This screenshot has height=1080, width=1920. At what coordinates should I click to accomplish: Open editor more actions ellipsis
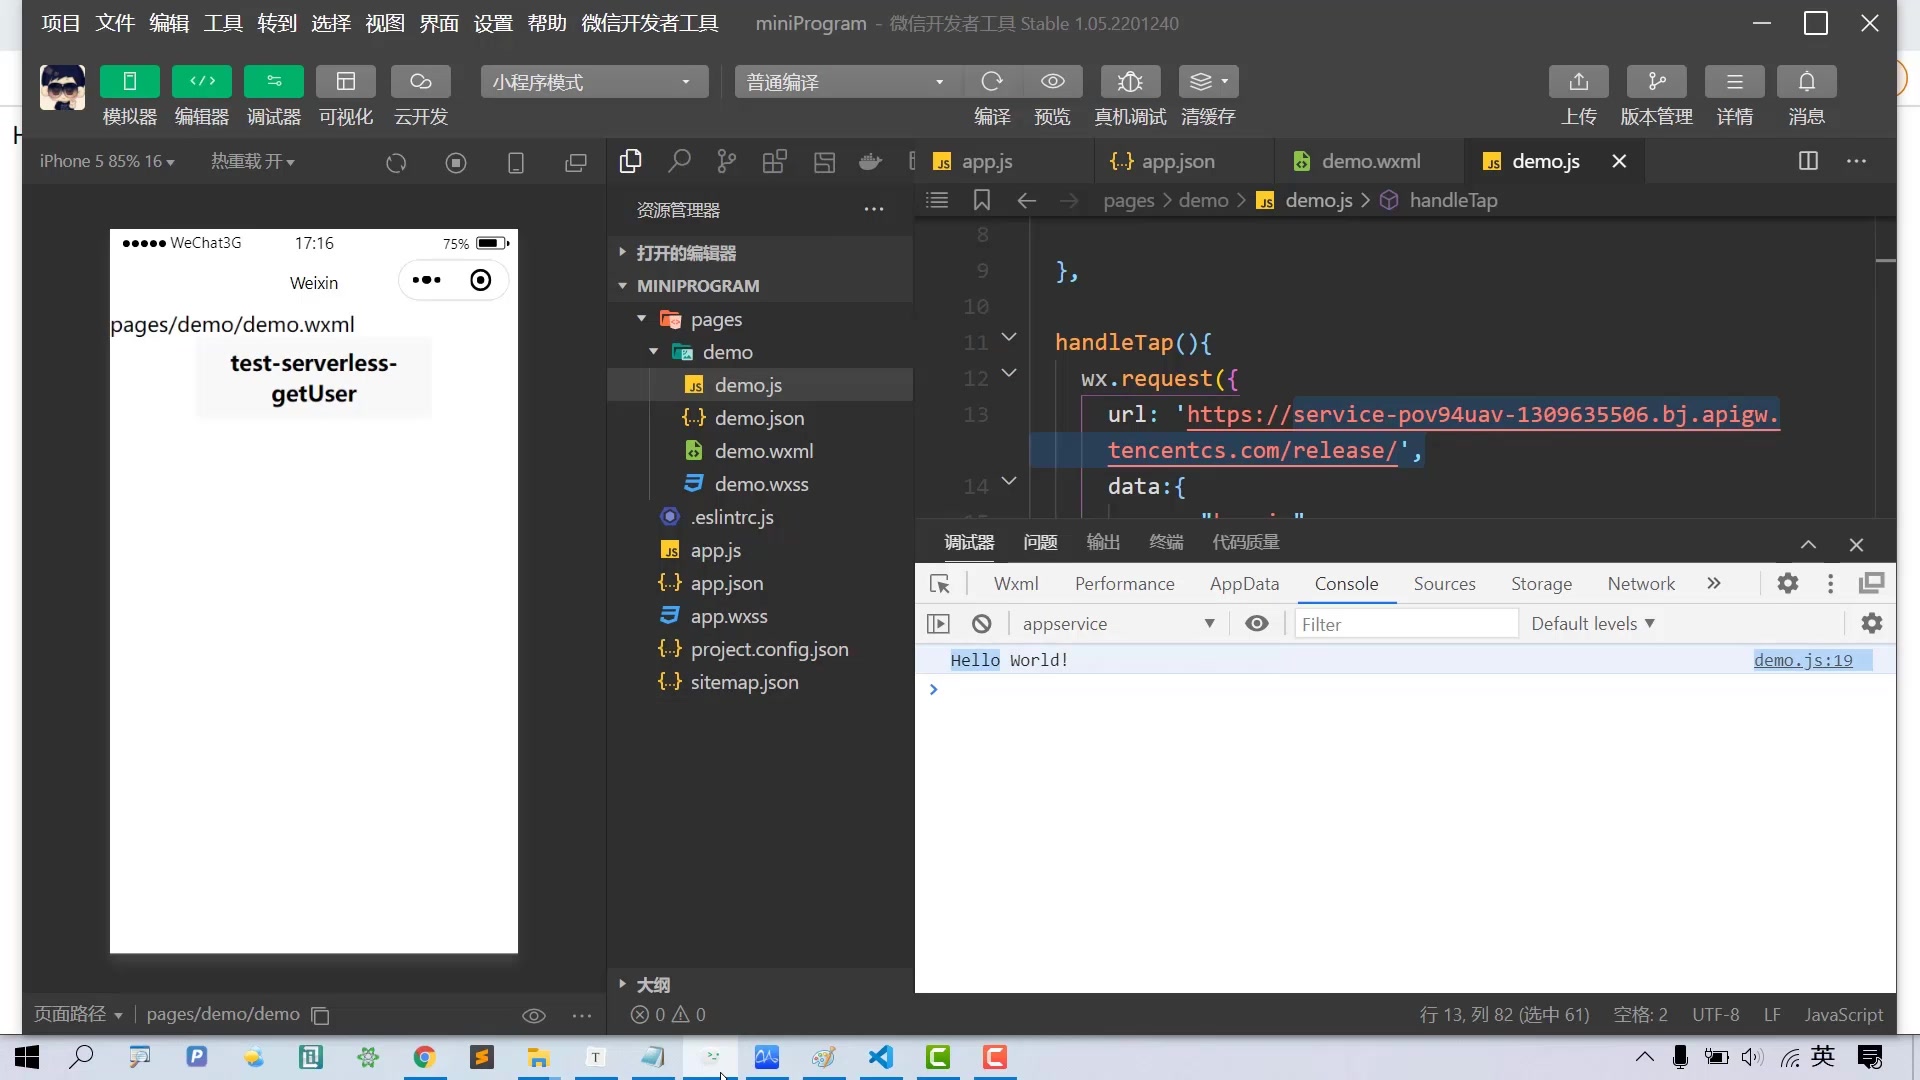click(1857, 161)
